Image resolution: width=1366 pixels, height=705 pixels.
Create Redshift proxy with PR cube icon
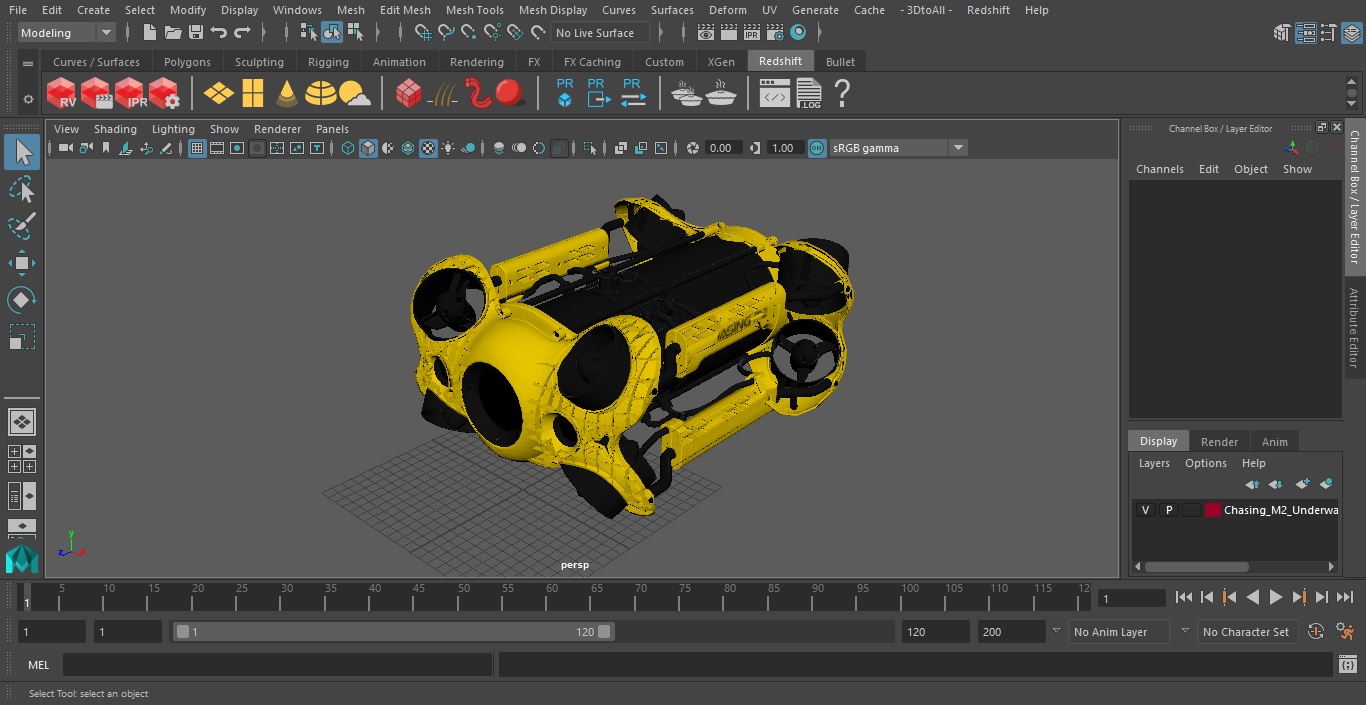point(565,93)
